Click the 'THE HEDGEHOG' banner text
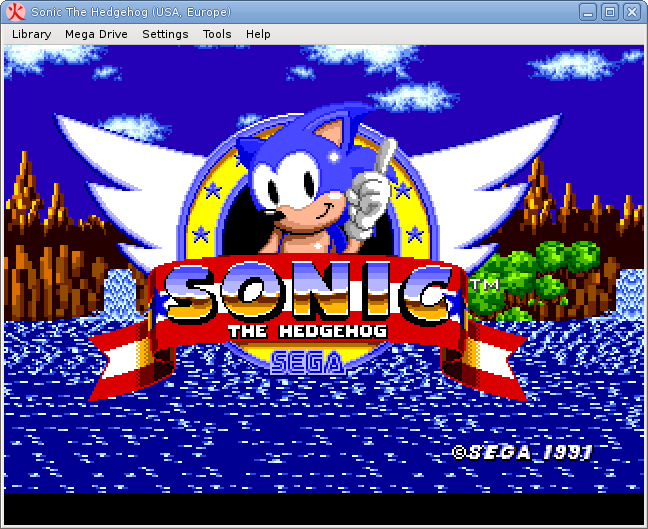Viewport: 648px width, 529px height. (x=308, y=331)
